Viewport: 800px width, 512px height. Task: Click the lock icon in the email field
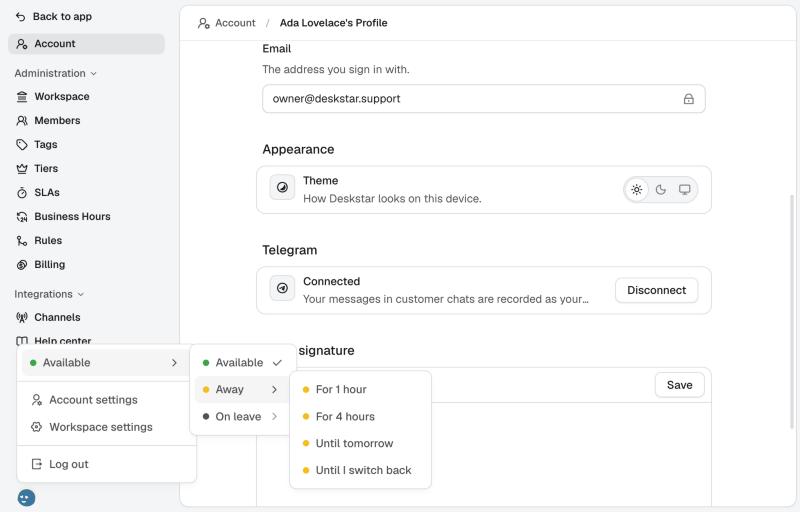pyautogui.click(x=688, y=99)
